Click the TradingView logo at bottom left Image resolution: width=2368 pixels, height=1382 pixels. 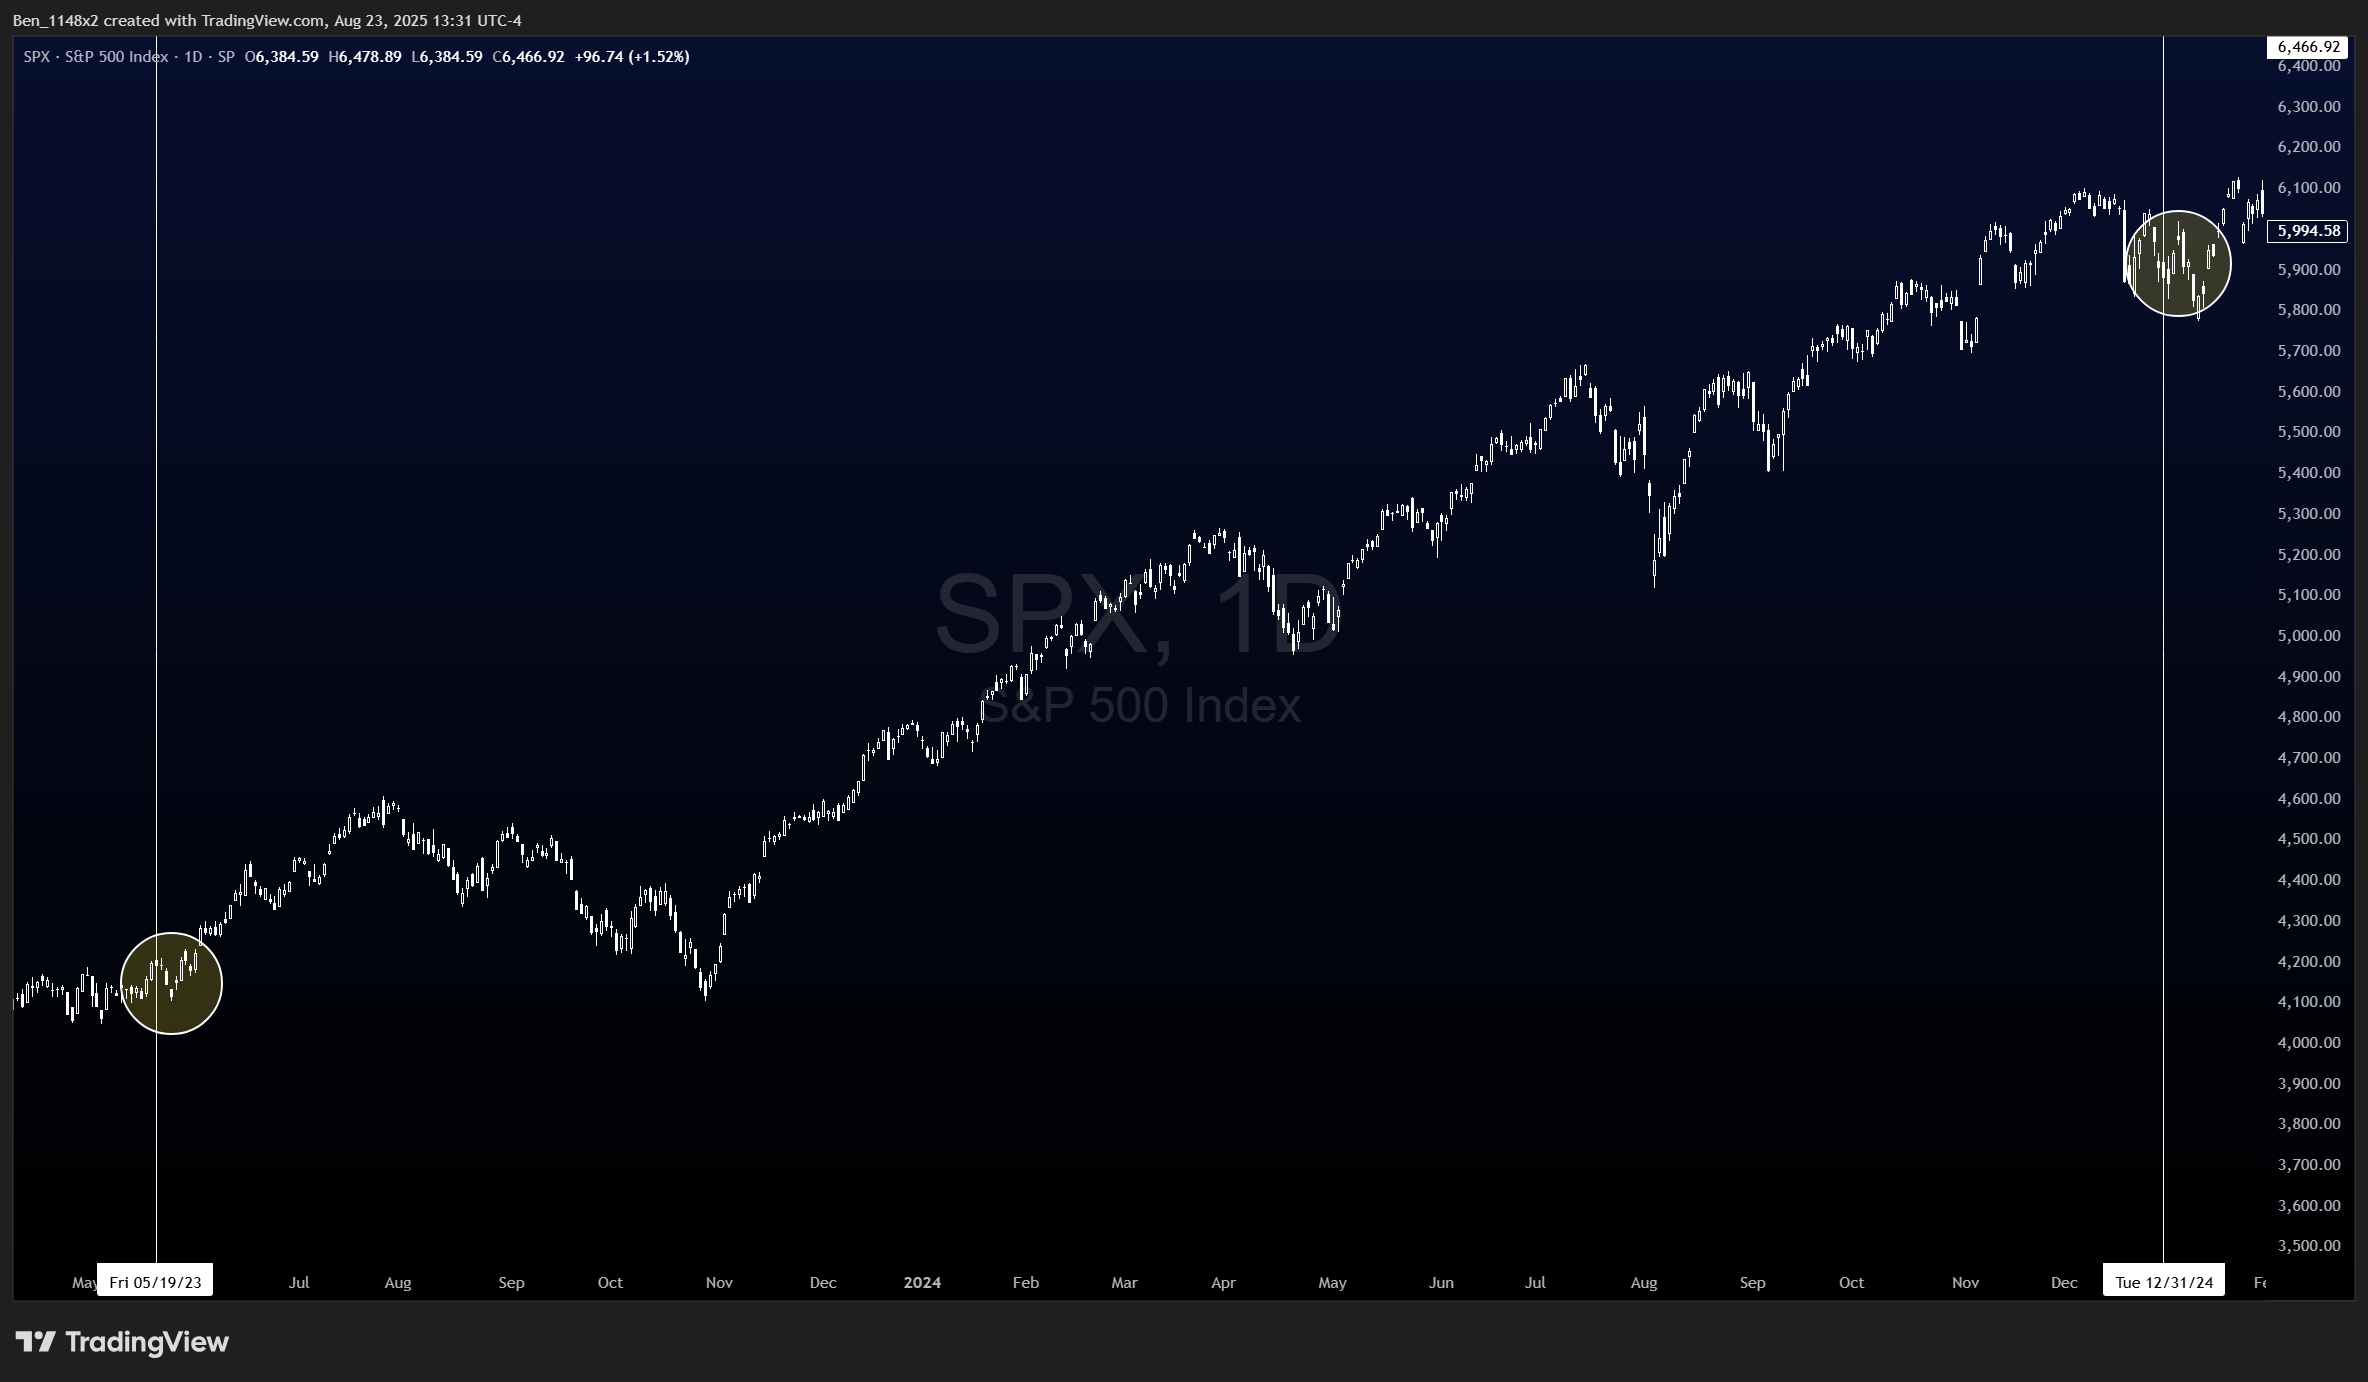pos(122,1341)
